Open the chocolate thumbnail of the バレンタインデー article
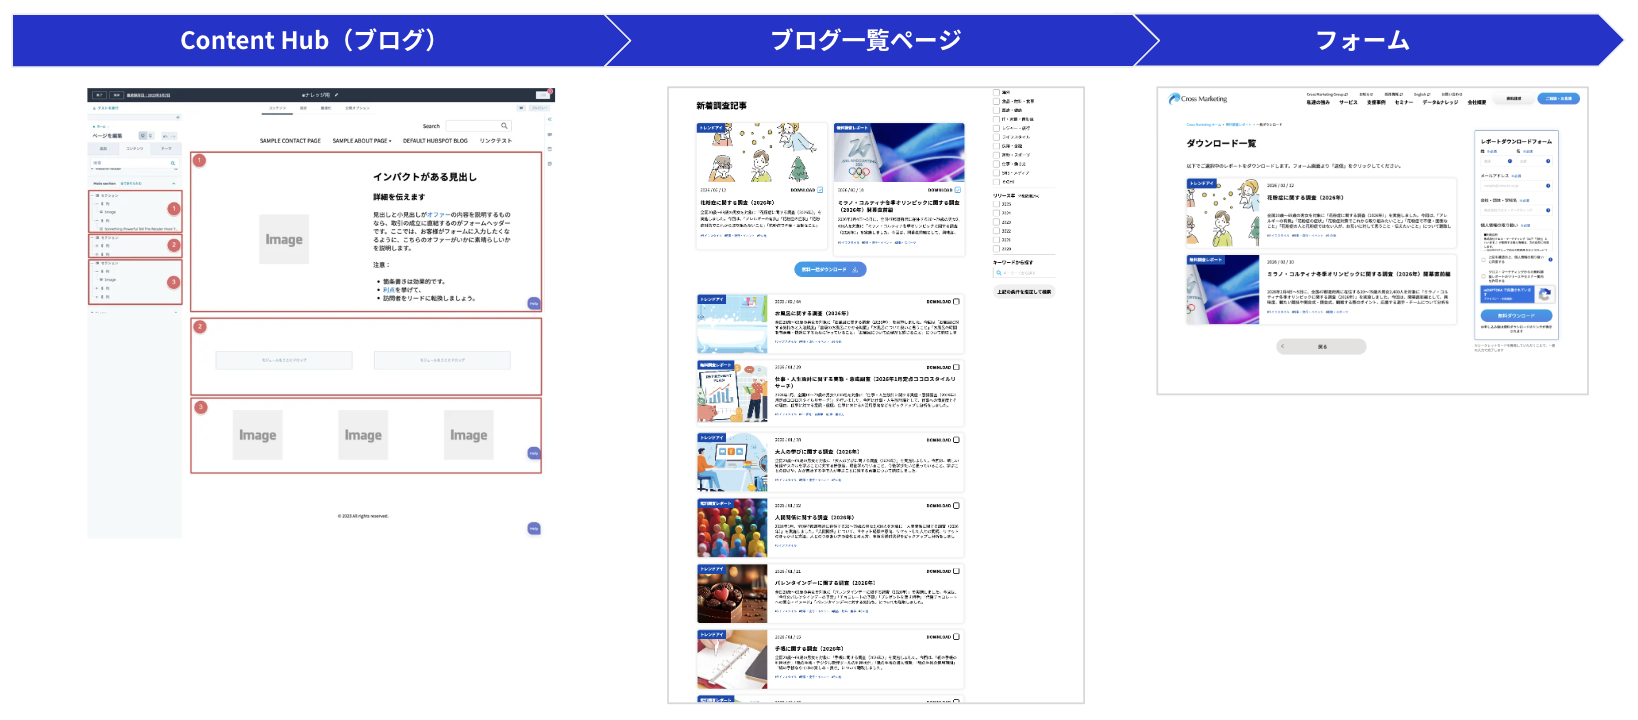Image resolution: width=1638 pixels, height=720 pixels. 732,593
